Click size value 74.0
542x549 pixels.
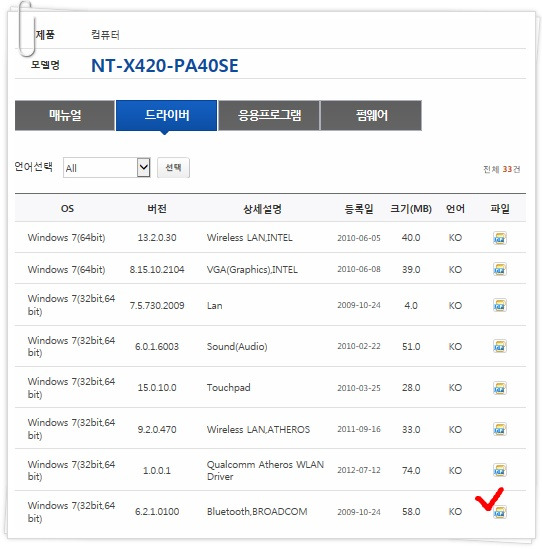[411, 470]
